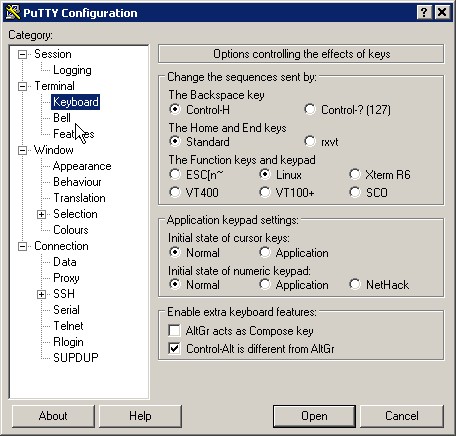Click the About button
The image size is (456, 436).
tap(53, 416)
